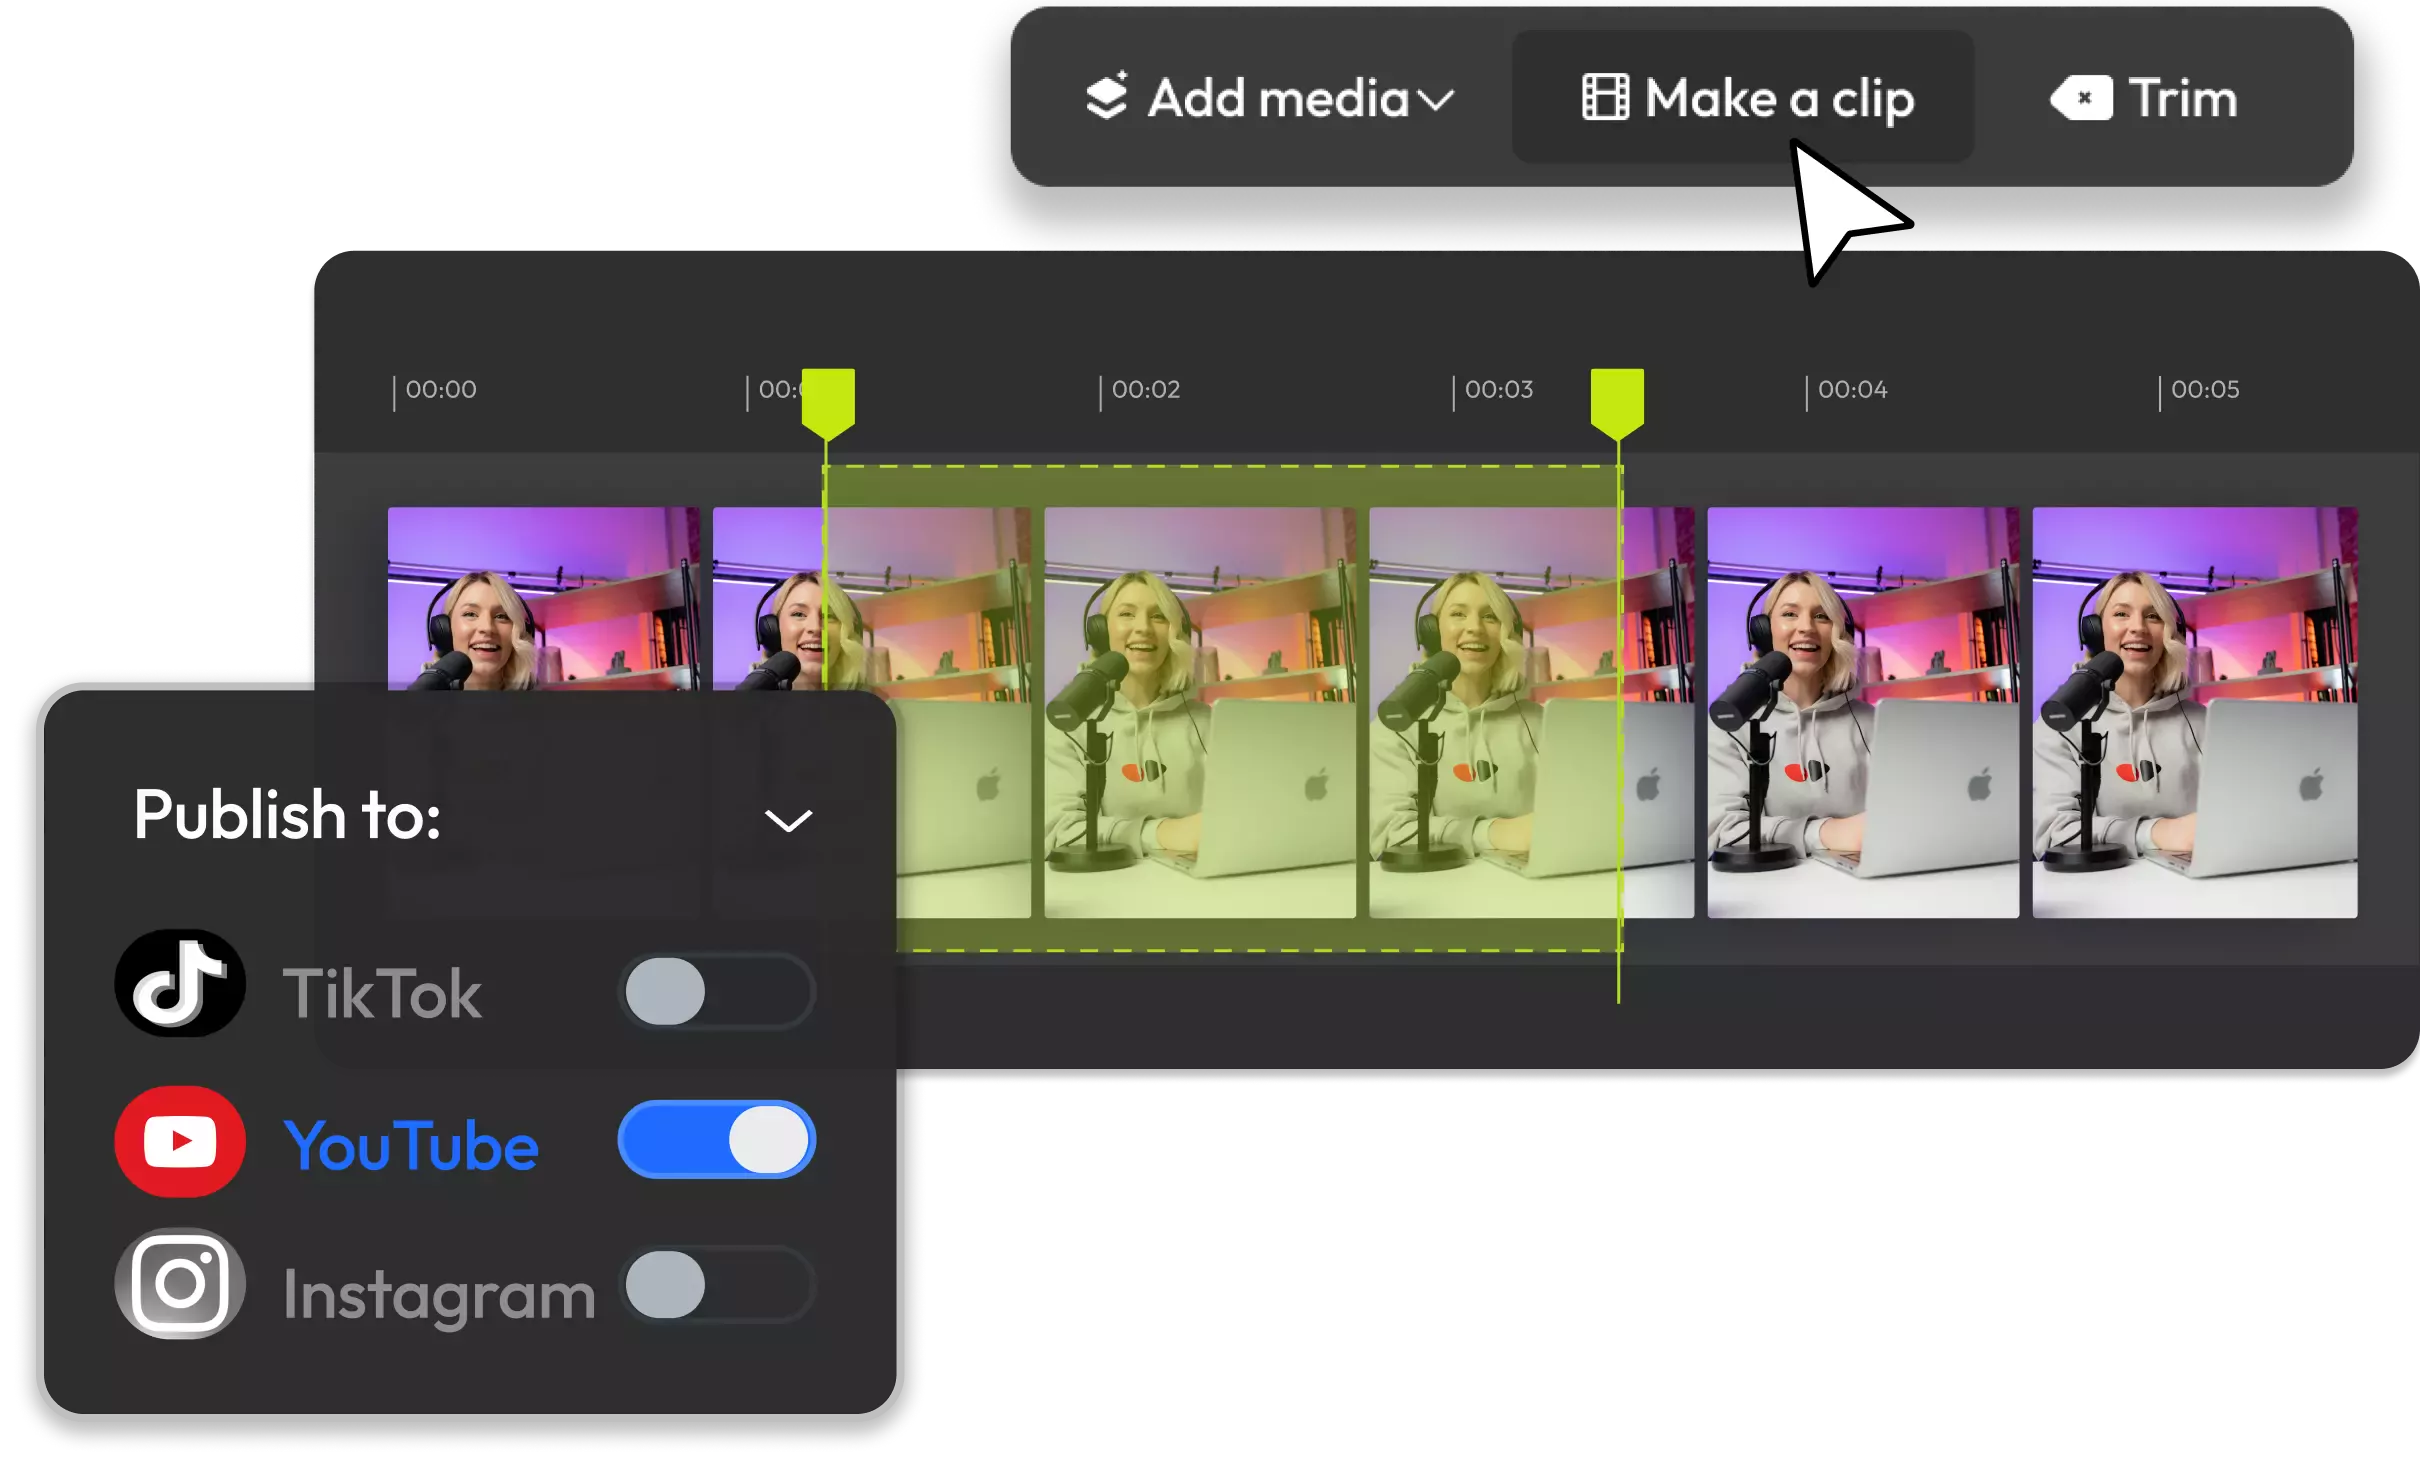
Task: Click the Trim text label
Action: [2182, 98]
